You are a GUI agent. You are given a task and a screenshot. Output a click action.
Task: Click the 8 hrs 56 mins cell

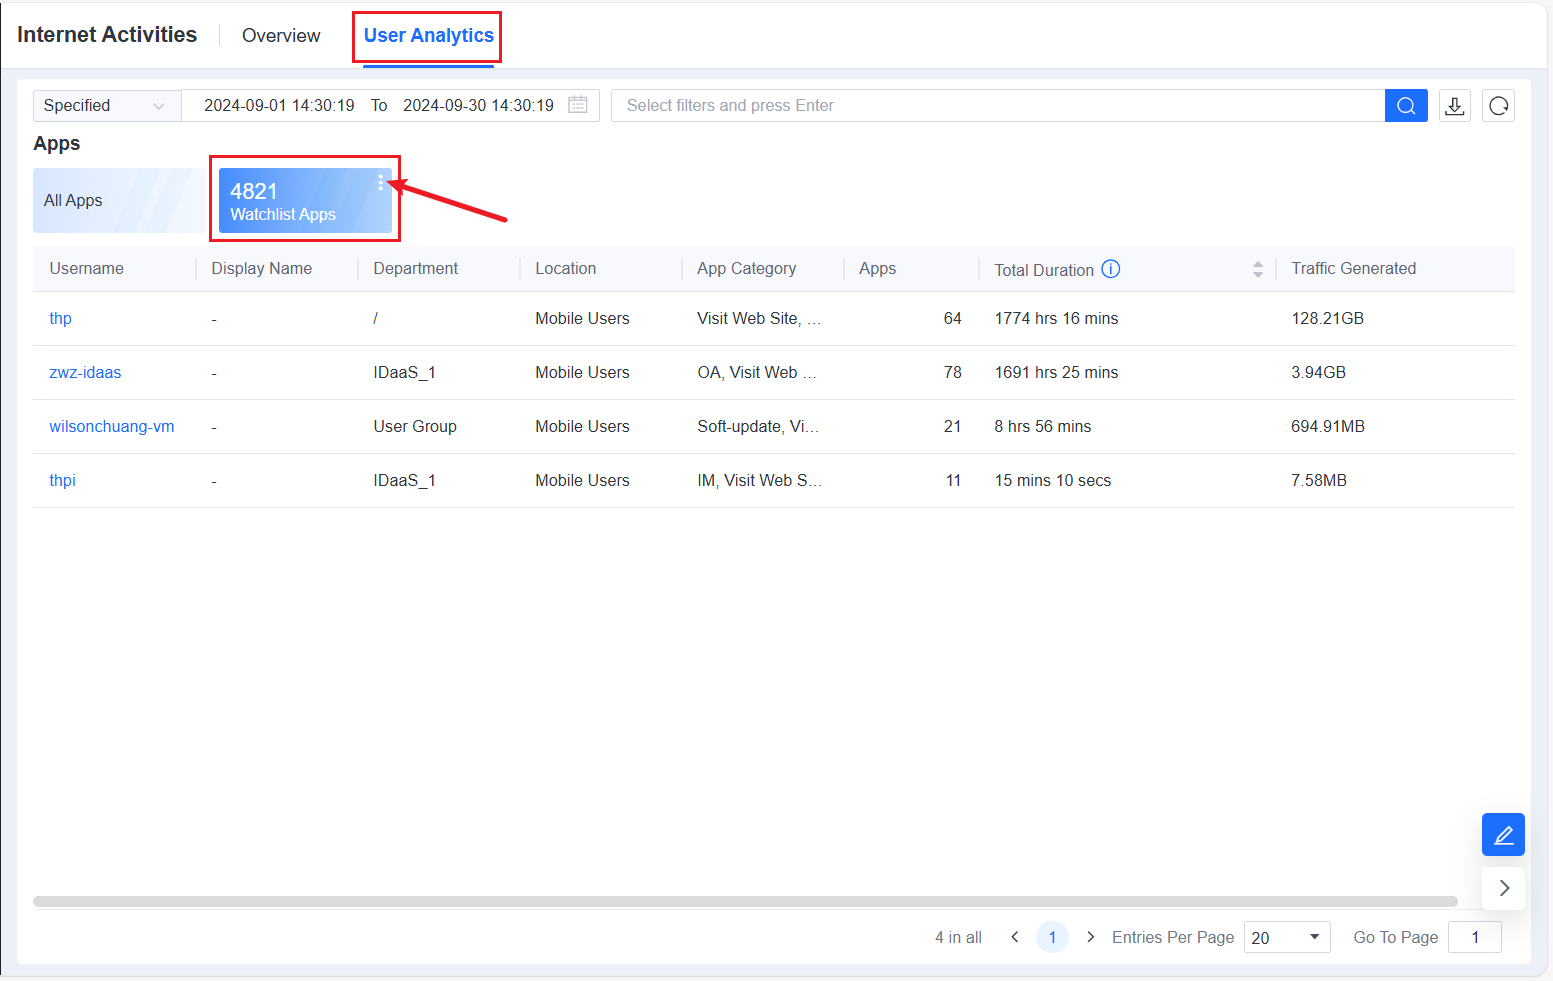pos(1043,426)
